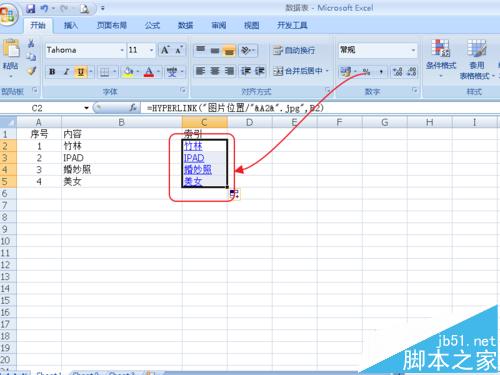Open the font size 11 dropdown
This screenshot has width=500, height=375.
click(x=151, y=50)
